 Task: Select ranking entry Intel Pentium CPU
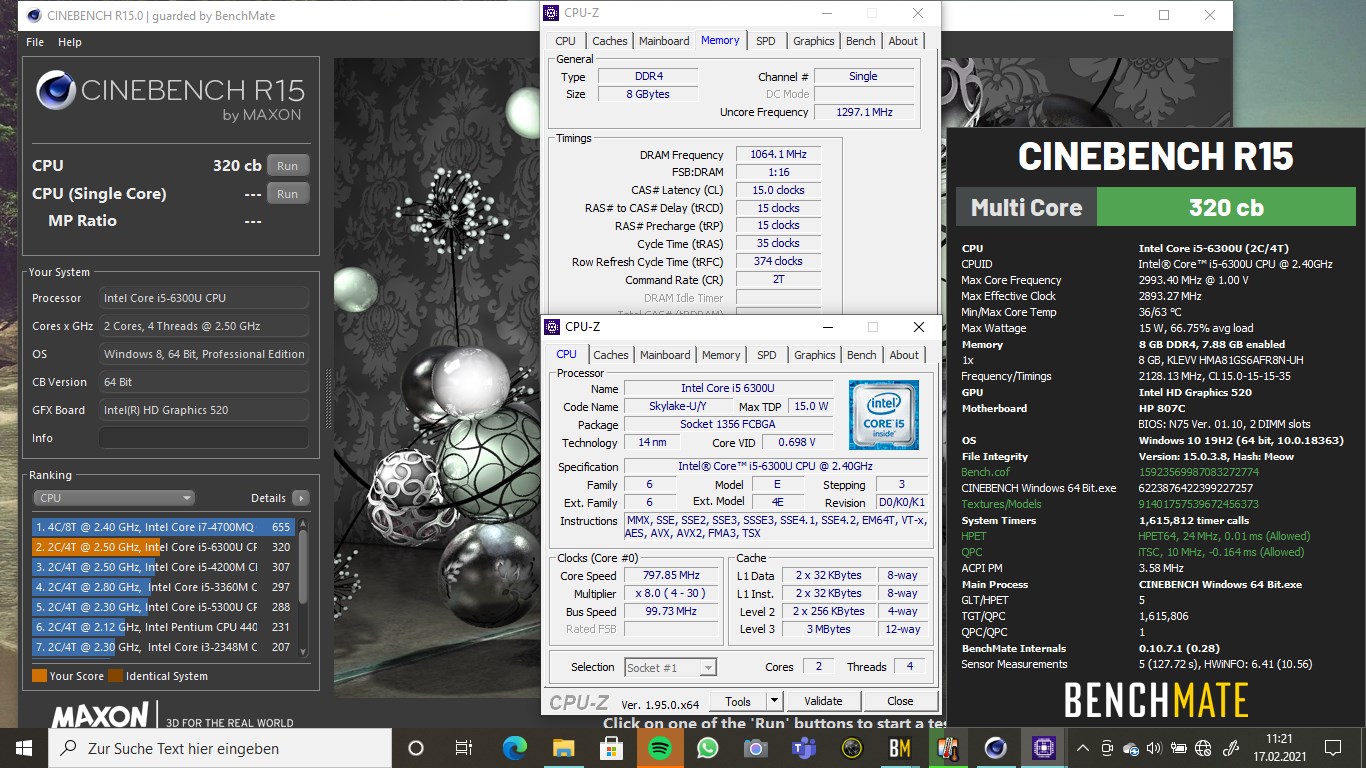pyautogui.click(x=162, y=627)
